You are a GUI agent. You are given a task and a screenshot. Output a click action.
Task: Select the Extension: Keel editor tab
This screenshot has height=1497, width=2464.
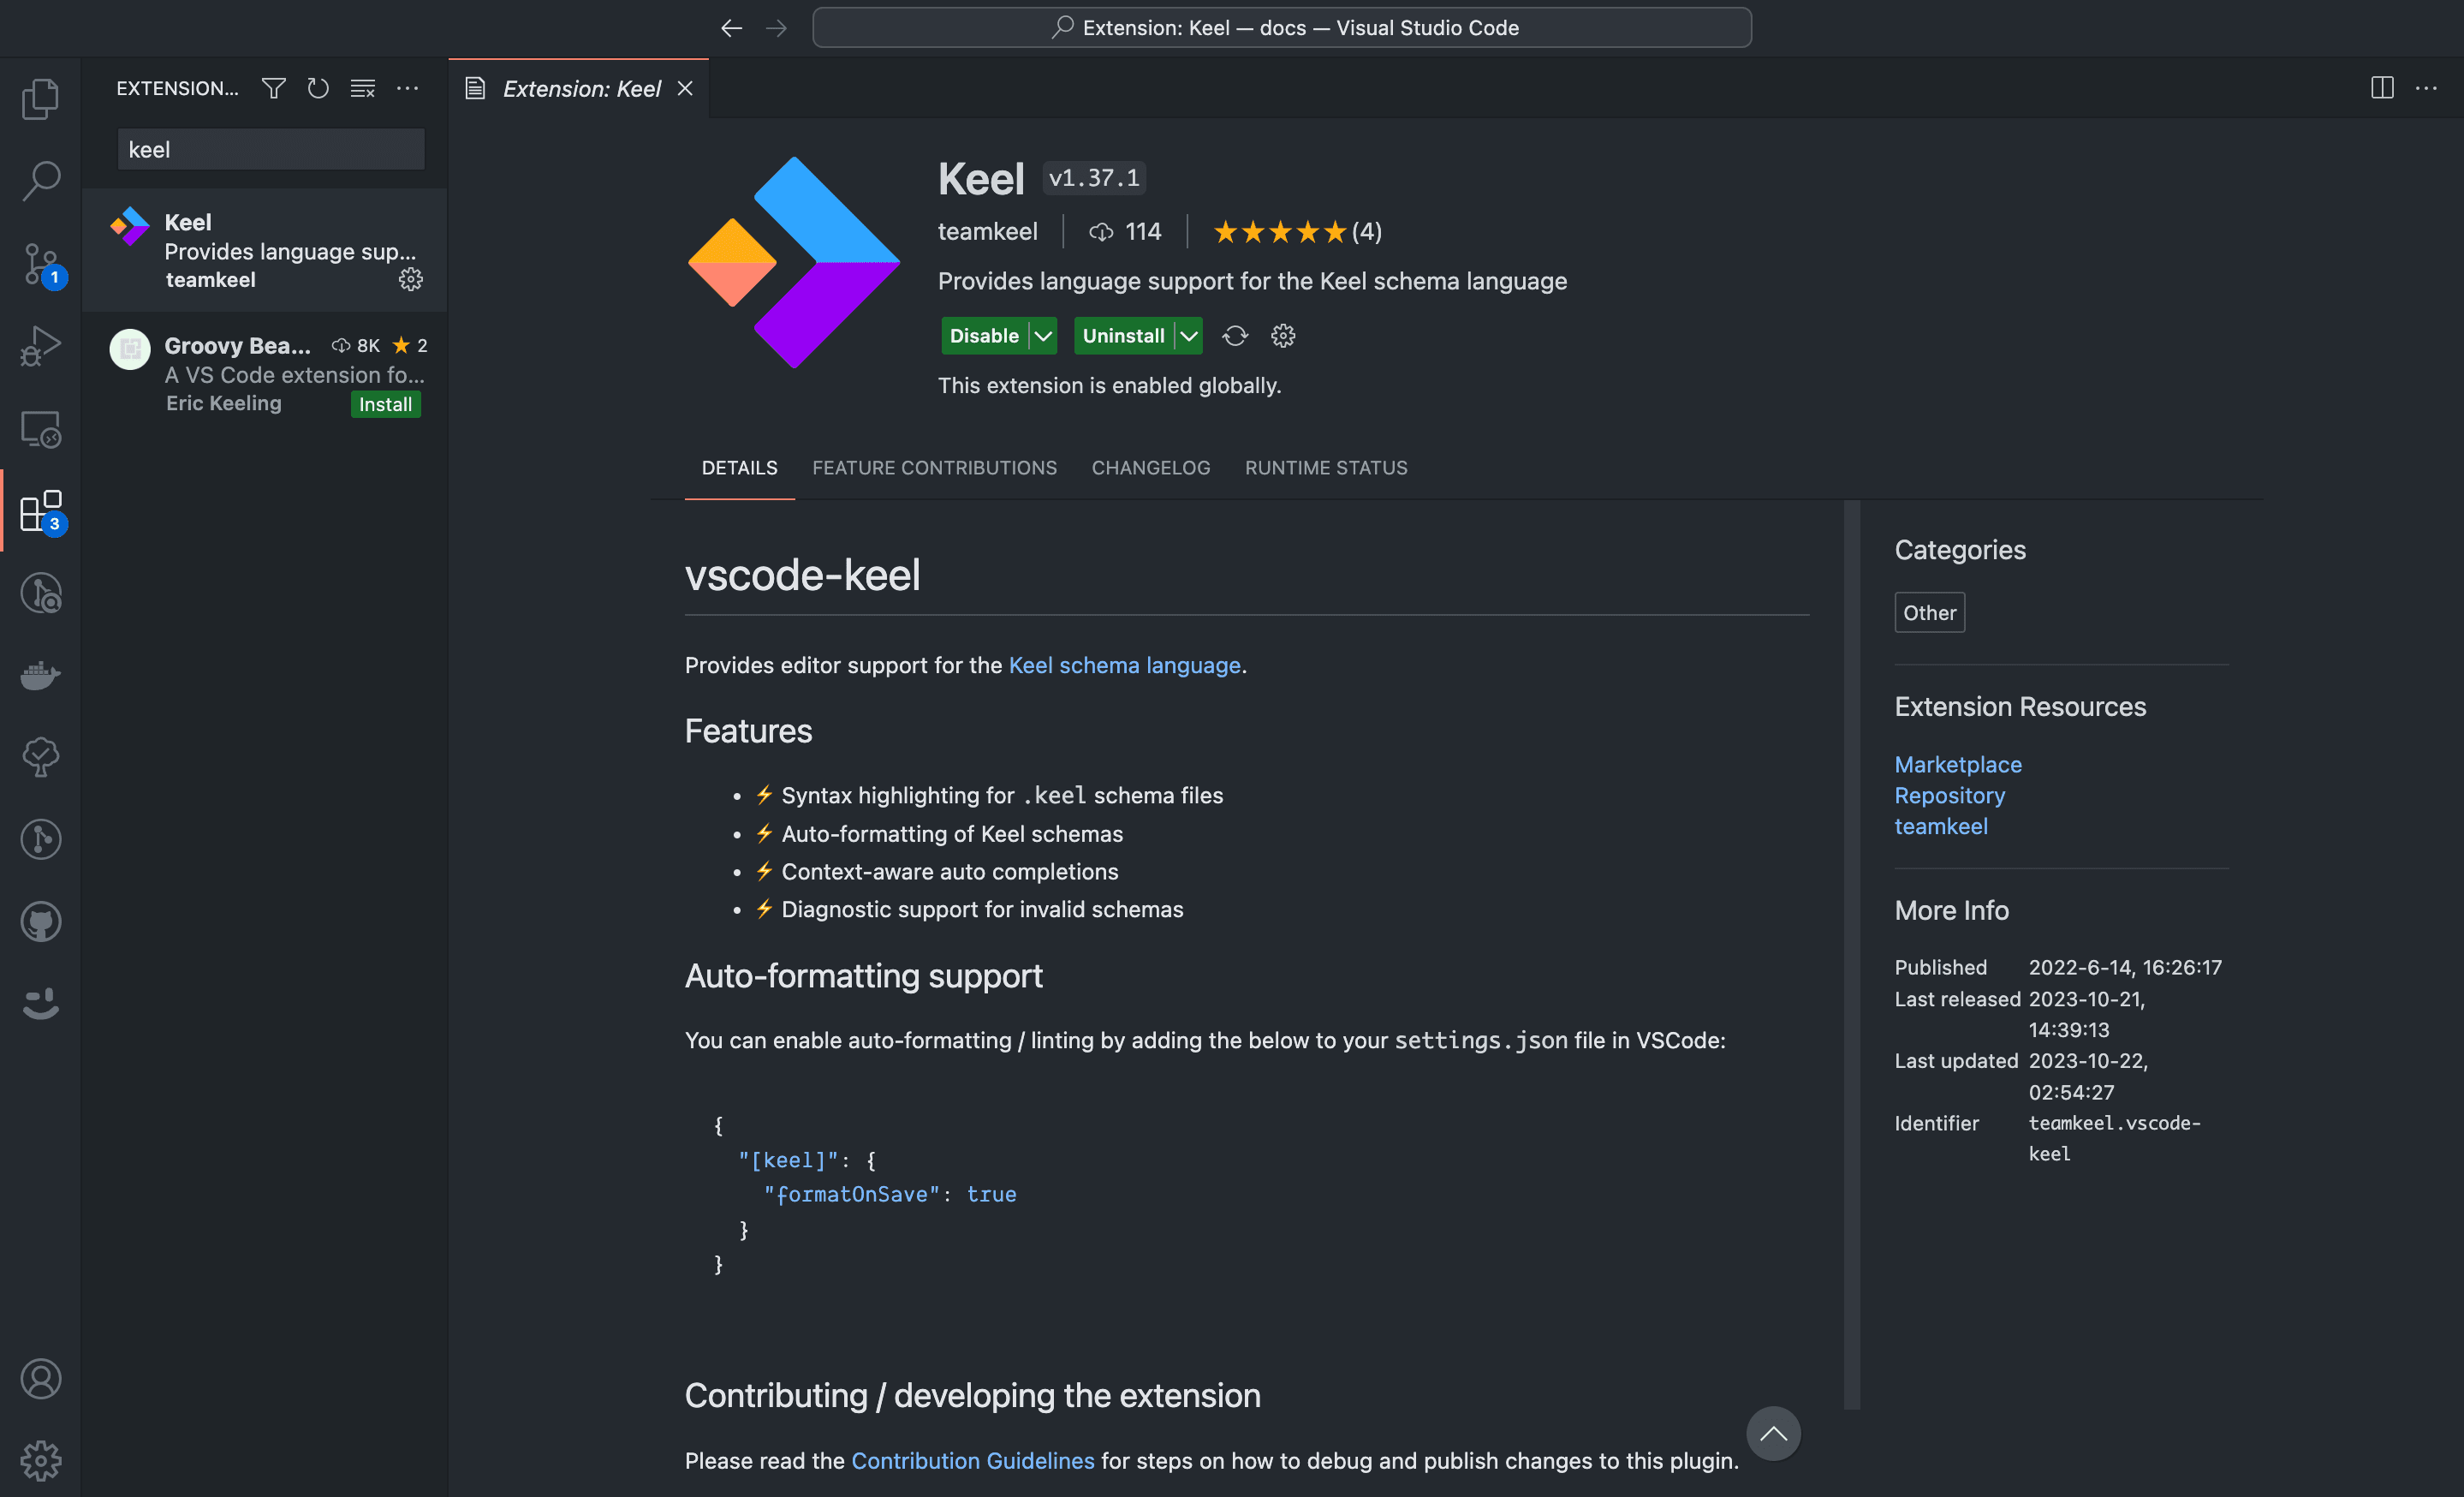580,89
